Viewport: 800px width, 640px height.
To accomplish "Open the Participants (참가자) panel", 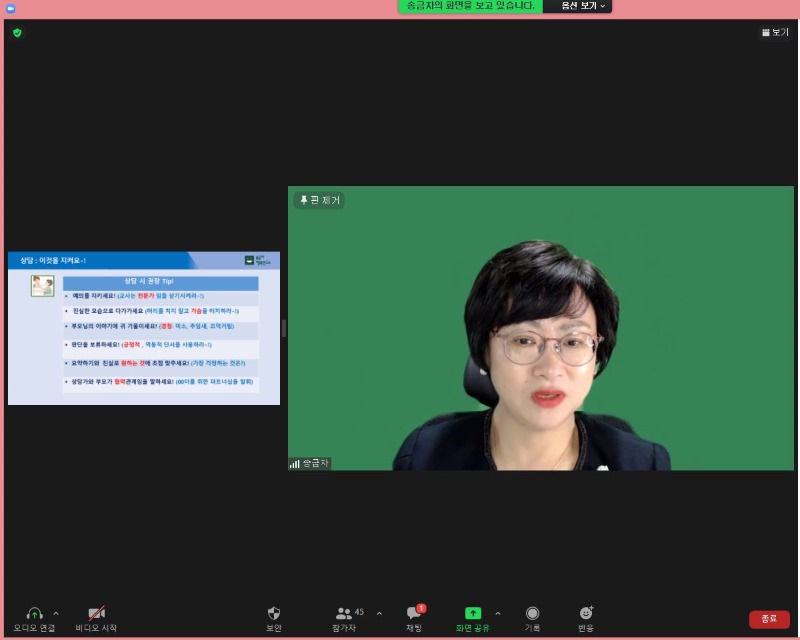I will (x=344, y=613).
